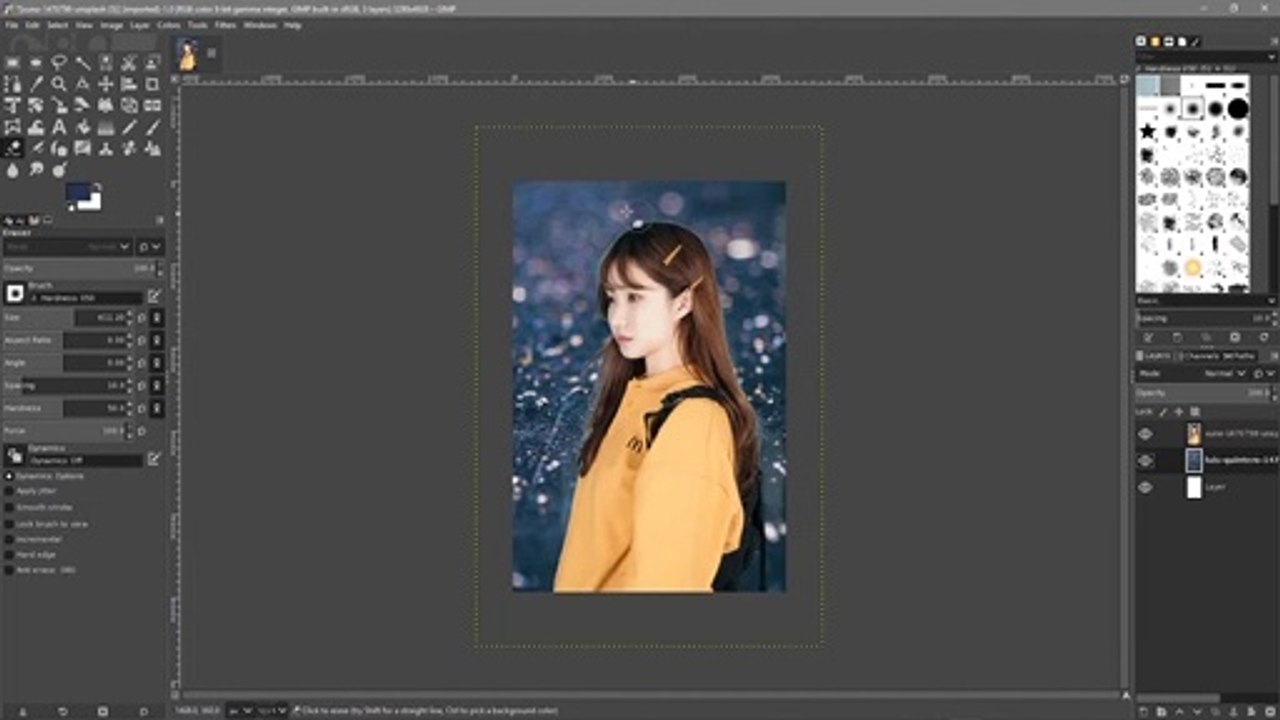Open the status bar zoom level dropdown
The width and height of the screenshot is (1280, 720).
[272, 710]
